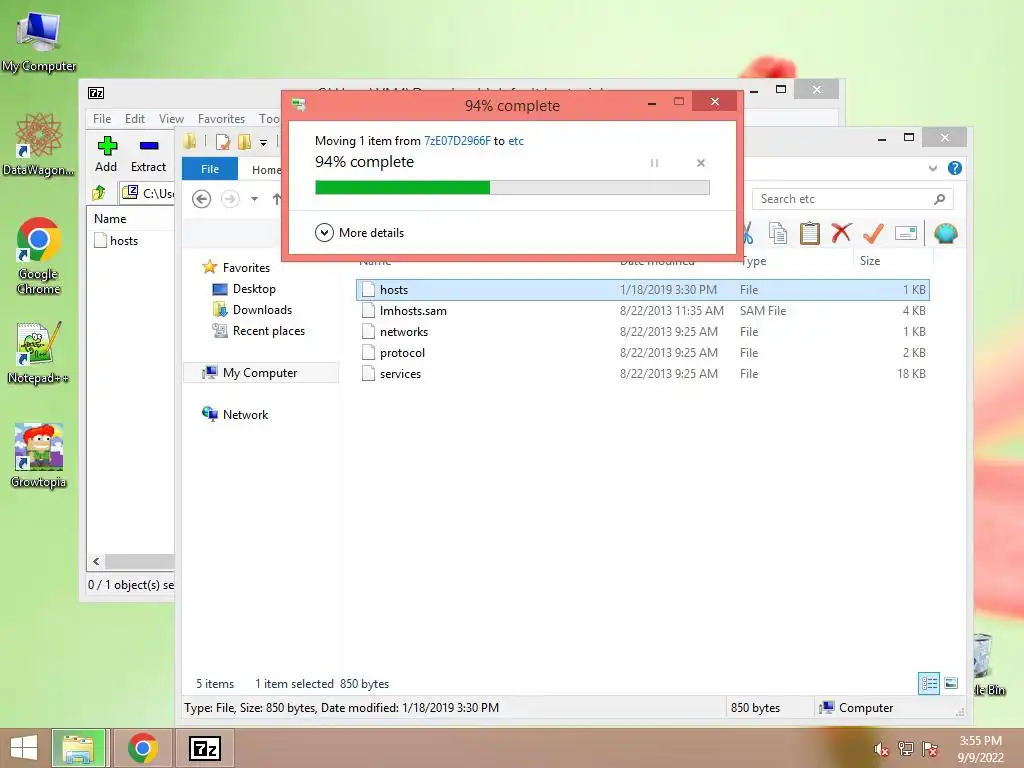This screenshot has width=1024, height=768.
Task: Open Explorer Help question mark icon
Action: pos(955,168)
